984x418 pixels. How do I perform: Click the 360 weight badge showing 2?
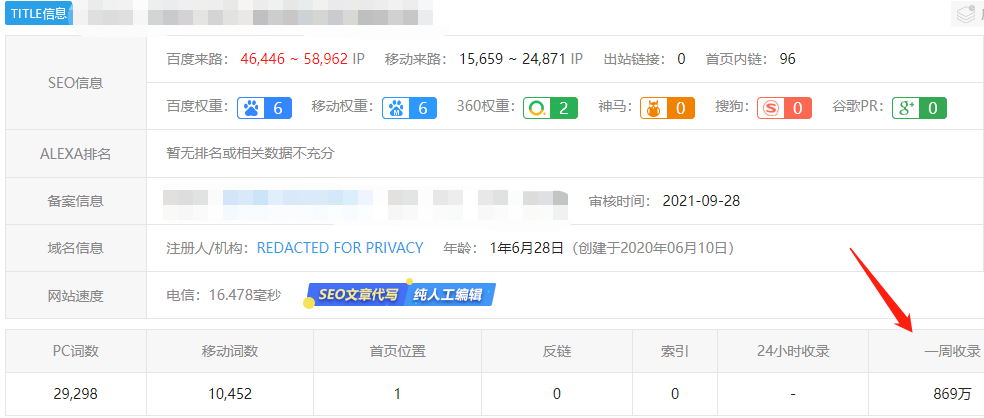(550, 108)
